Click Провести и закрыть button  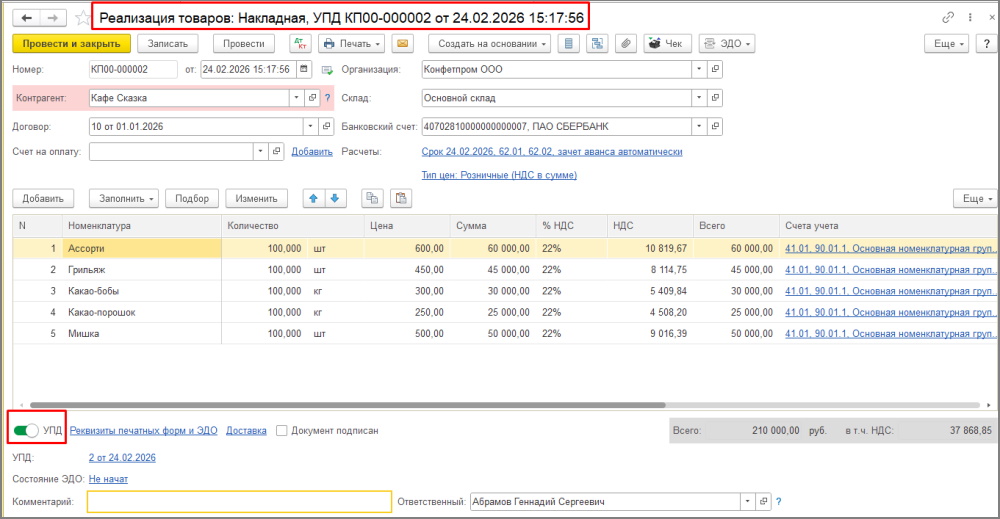tap(71, 44)
